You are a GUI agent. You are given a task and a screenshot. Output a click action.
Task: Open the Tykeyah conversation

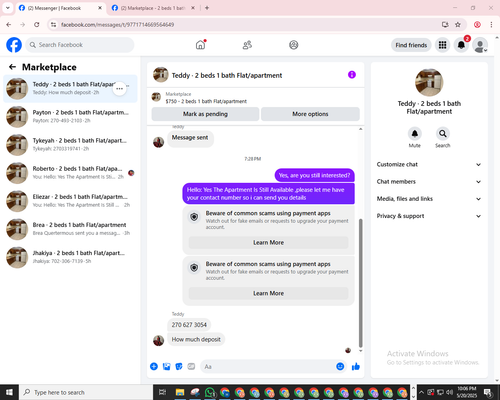[70, 145]
